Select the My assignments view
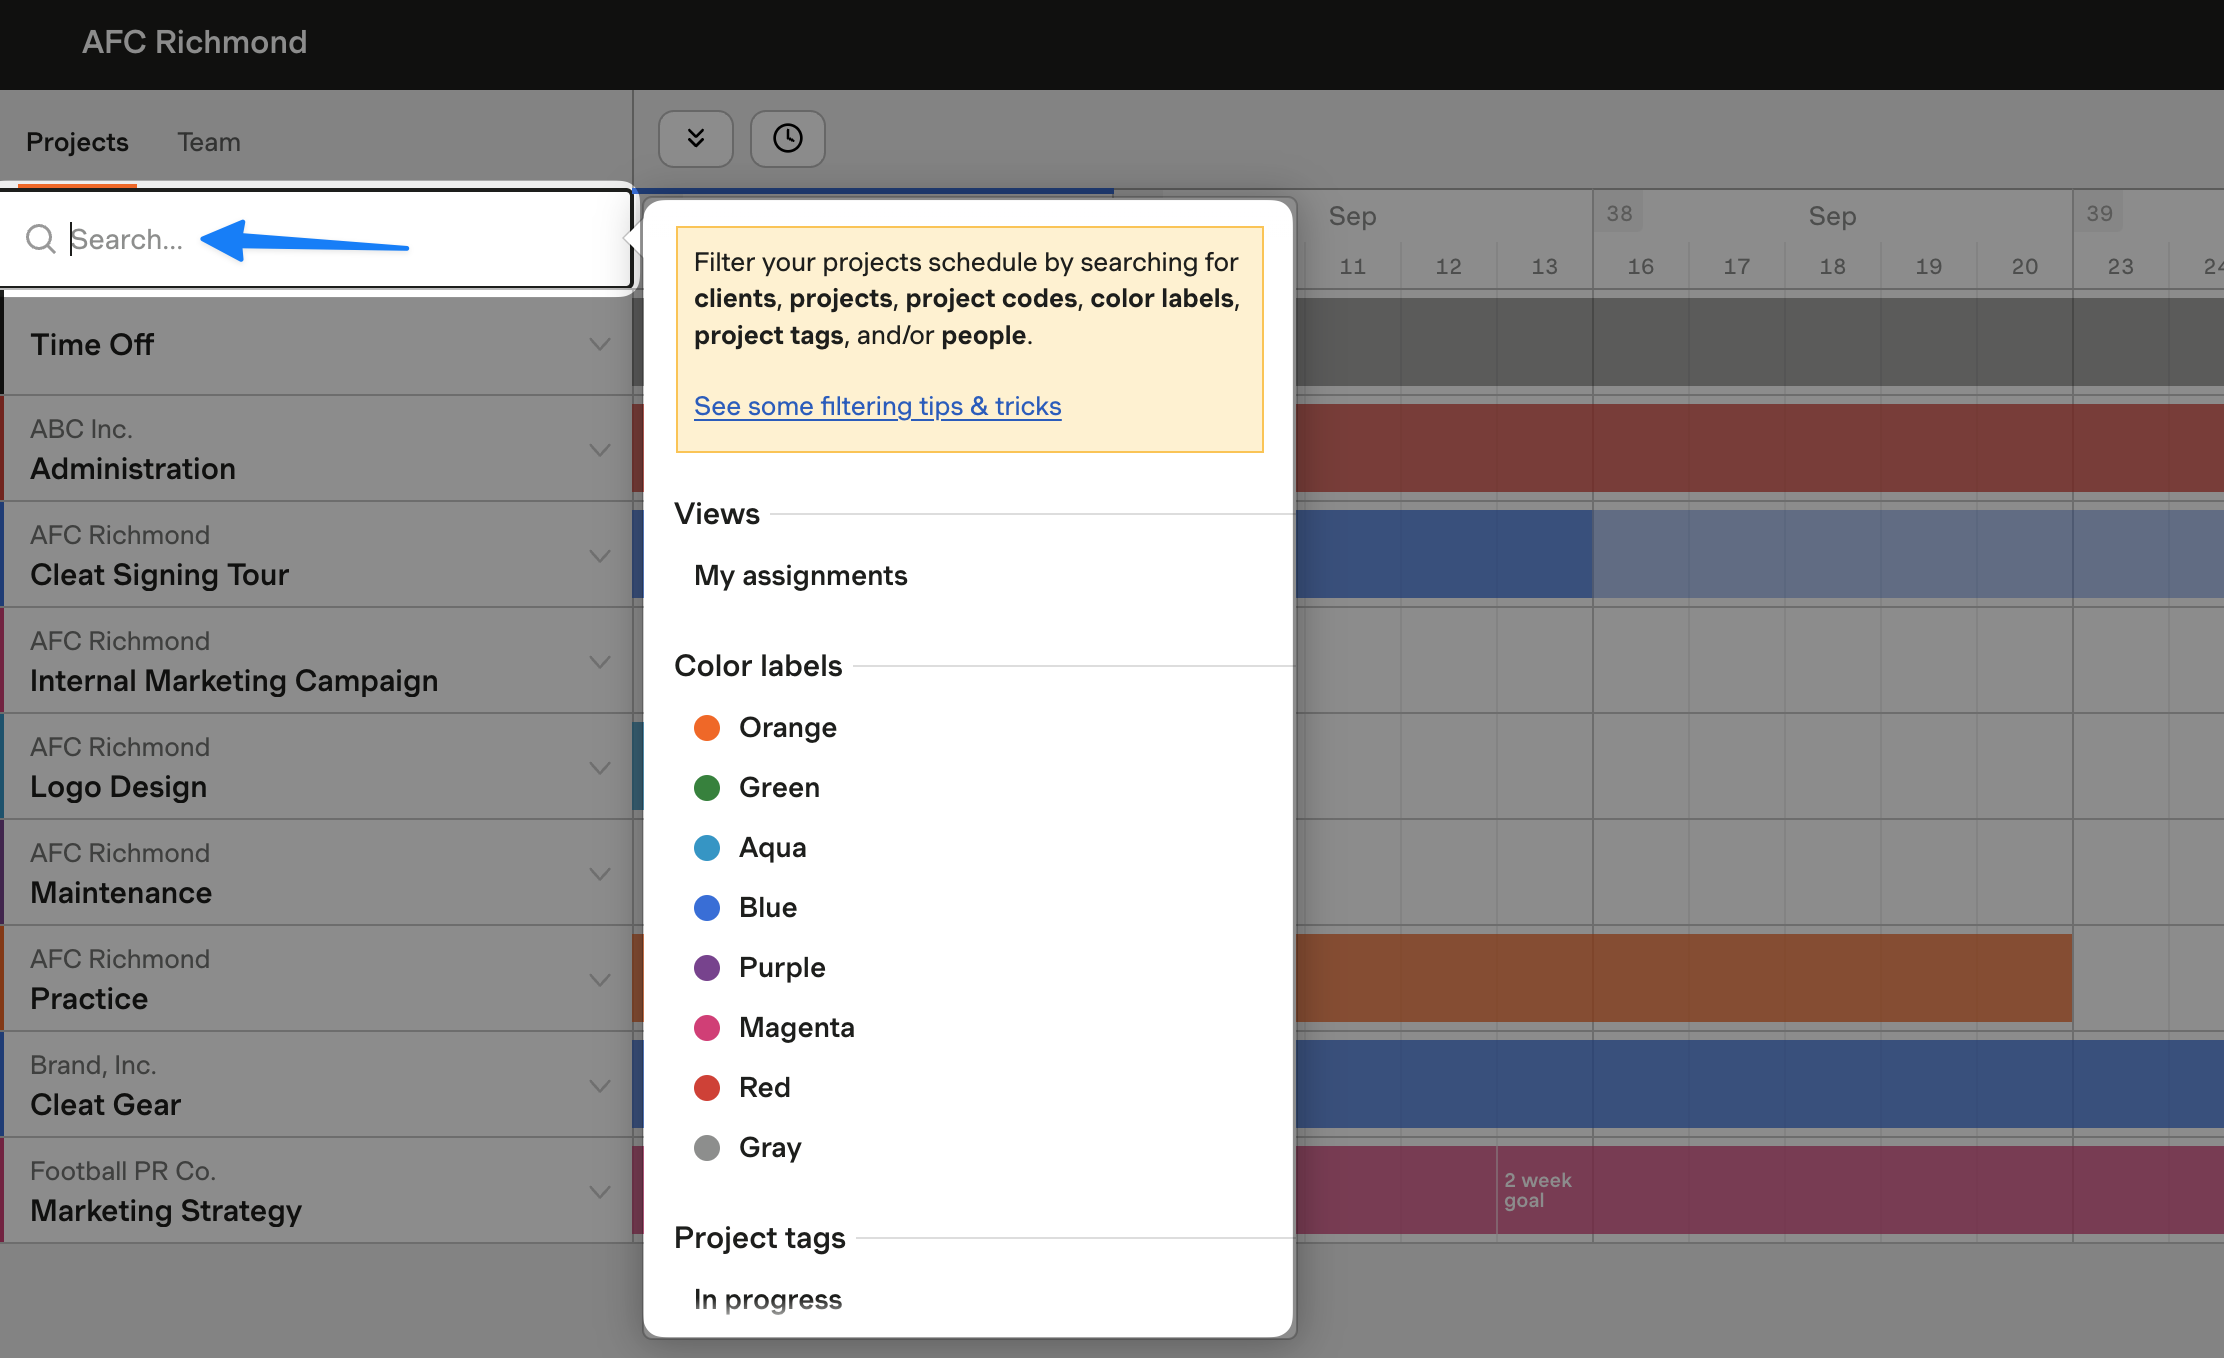 coord(801,576)
